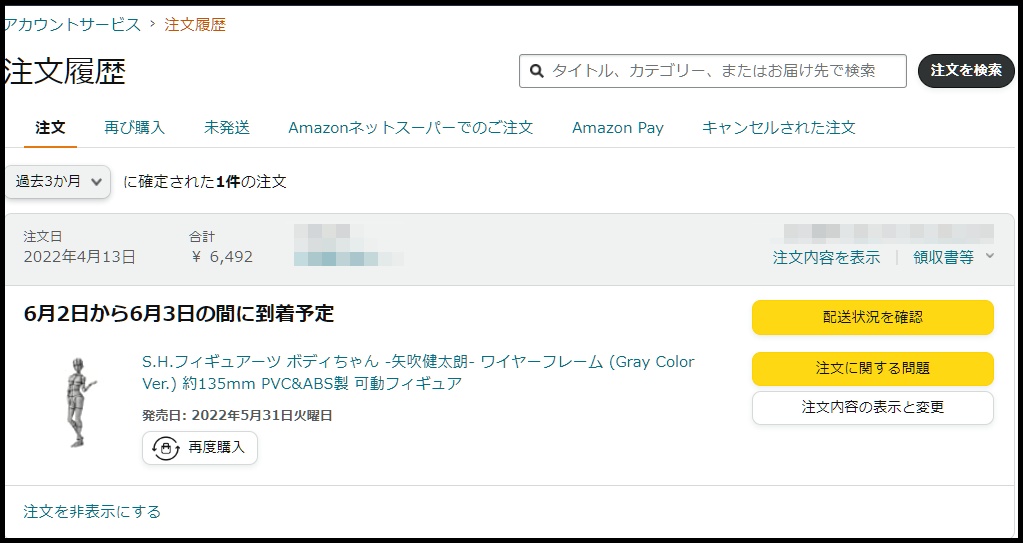The height and width of the screenshot is (543, 1023).
Task: Click the 再度購入 cycle icon
Action: [166, 448]
